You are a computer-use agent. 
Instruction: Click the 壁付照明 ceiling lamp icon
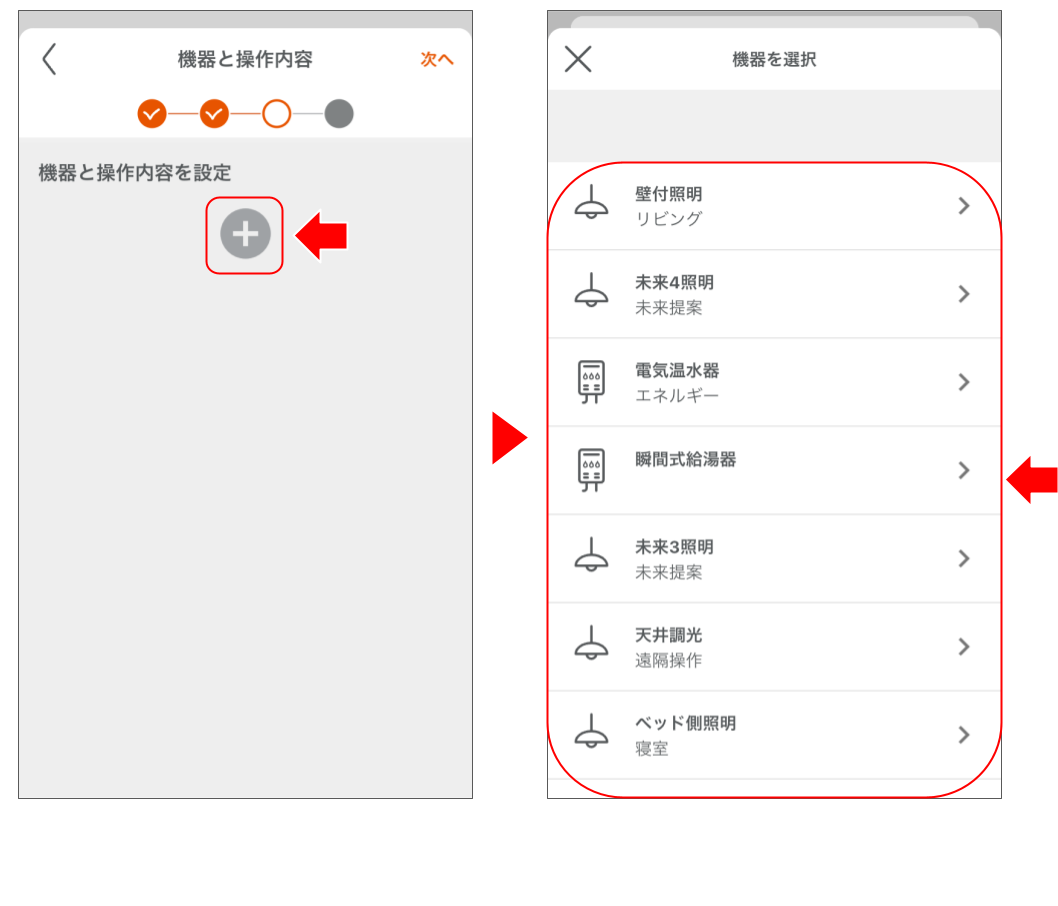pos(591,205)
